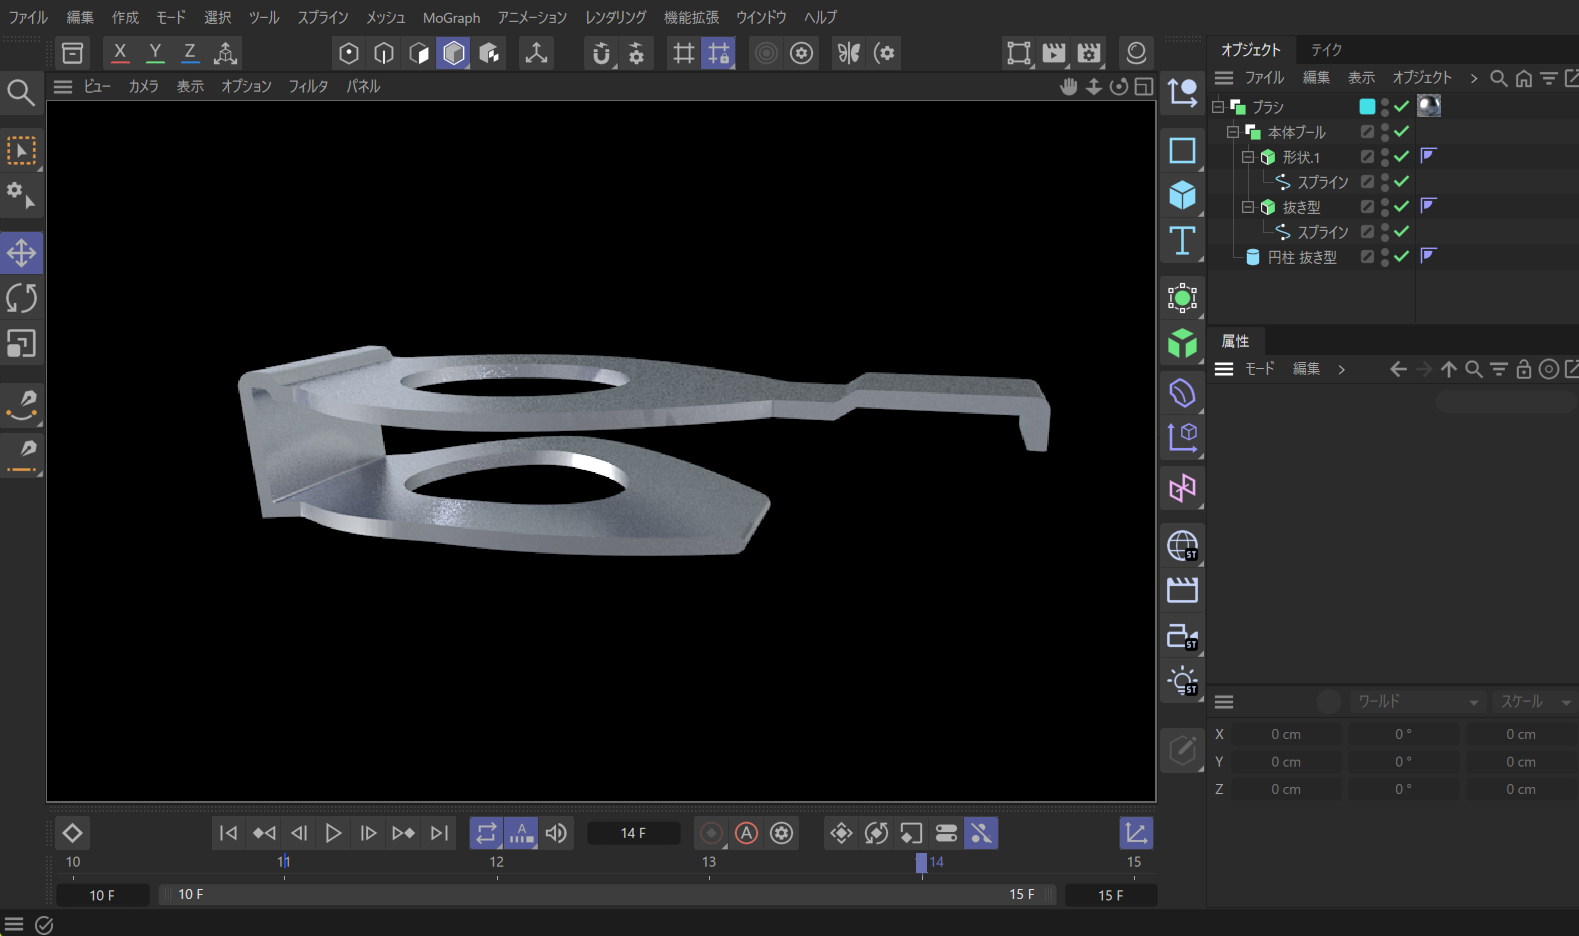1579x936 pixels.
Task: Click the magnet Snap icon
Action: pyautogui.click(x=600, y=53)
